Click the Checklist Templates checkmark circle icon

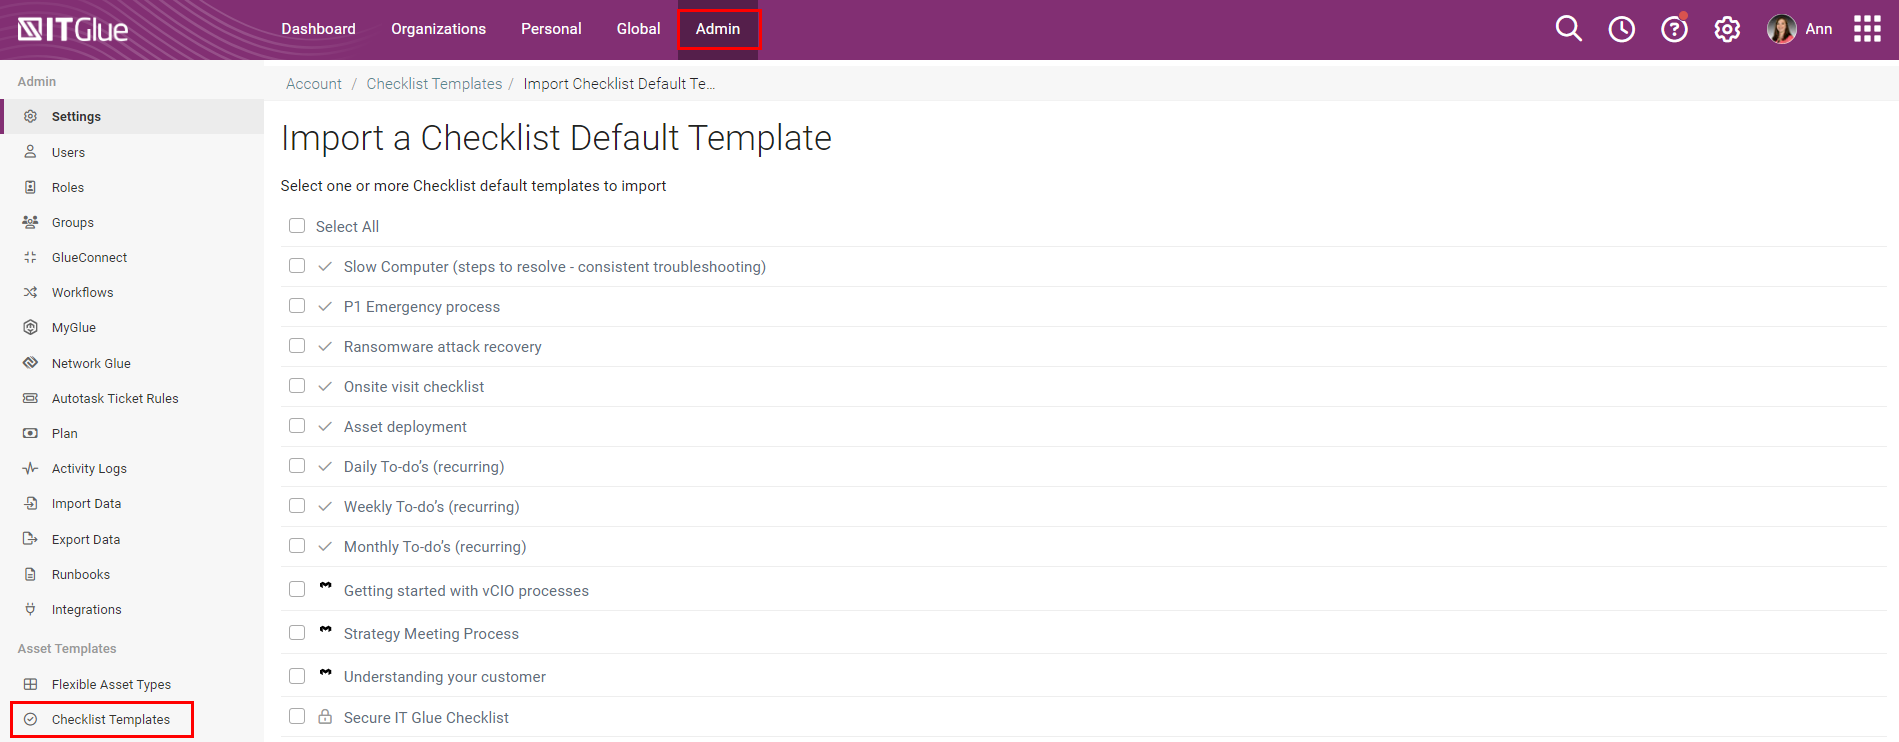pyautogui.click(x=31, y=719)
